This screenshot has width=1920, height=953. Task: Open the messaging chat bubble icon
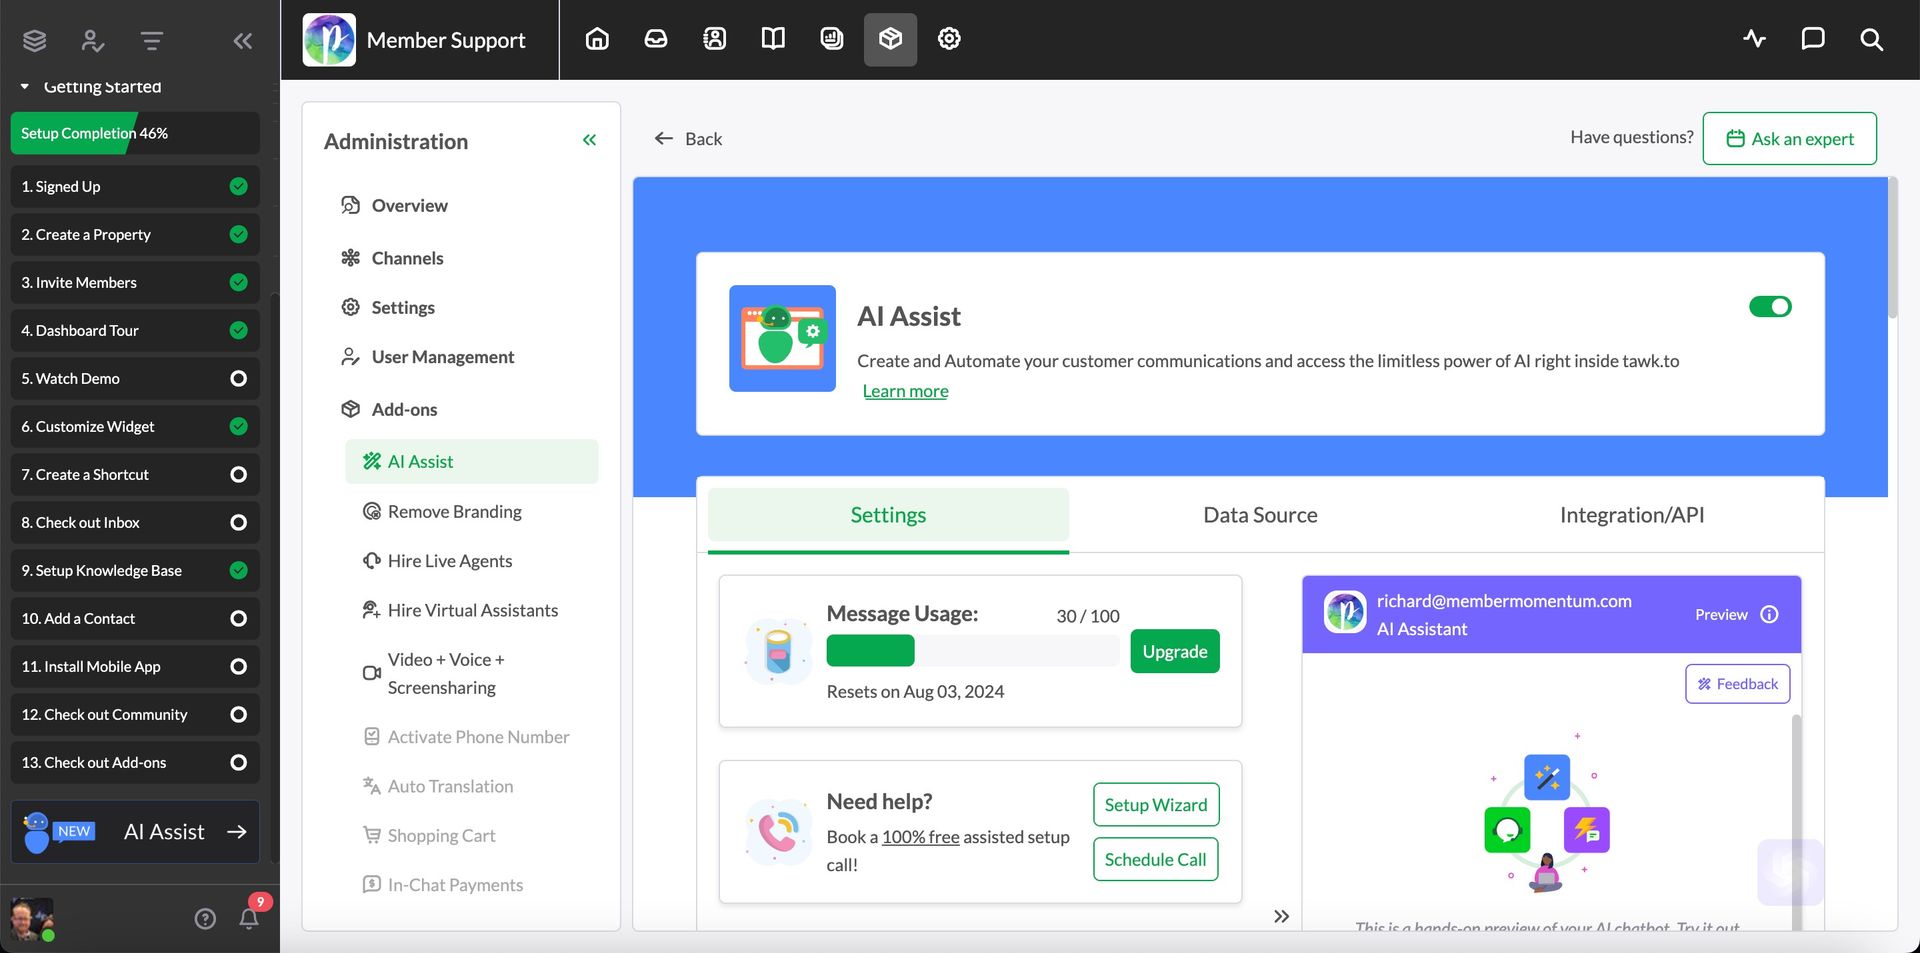tap(1812, 39)
